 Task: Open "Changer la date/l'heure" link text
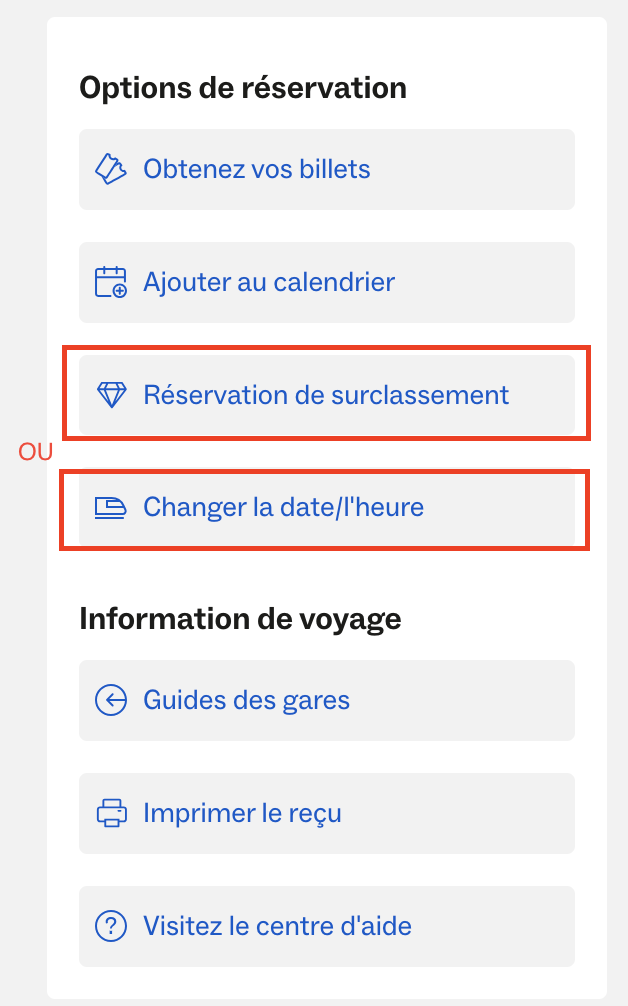pos(283,508)
